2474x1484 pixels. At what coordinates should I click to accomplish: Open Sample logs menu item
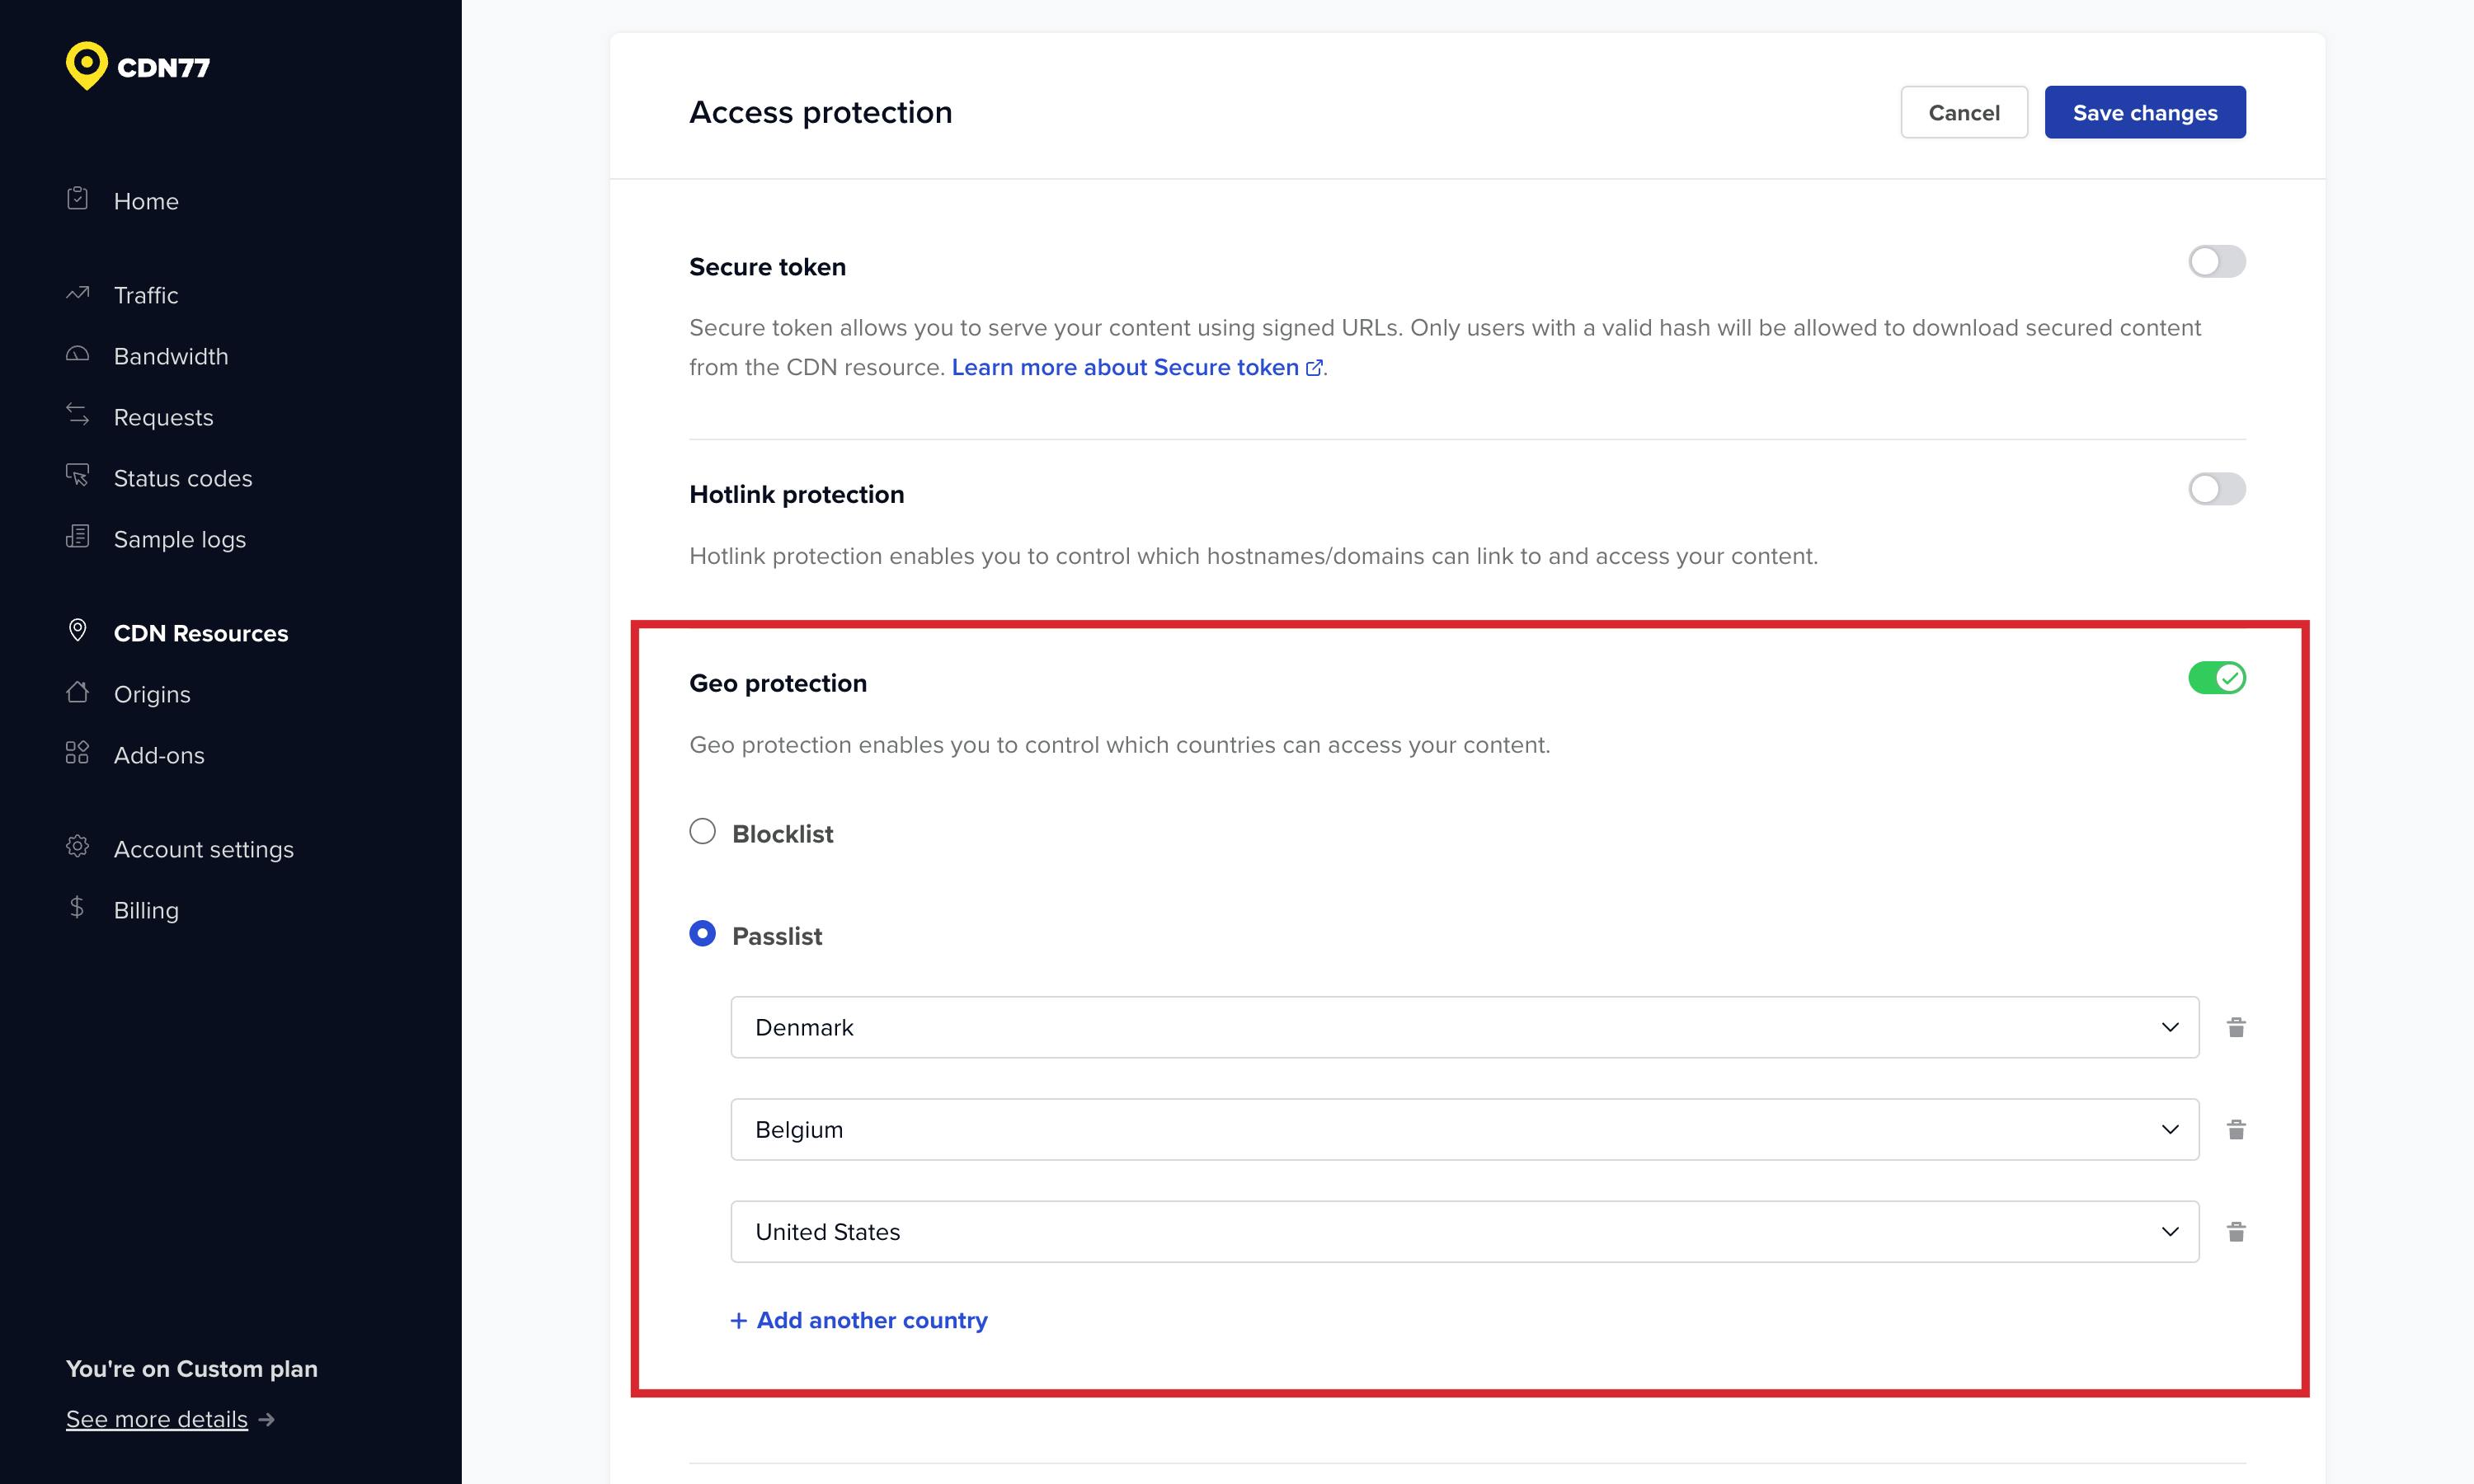pyautogui.click(x=180, y=539)
